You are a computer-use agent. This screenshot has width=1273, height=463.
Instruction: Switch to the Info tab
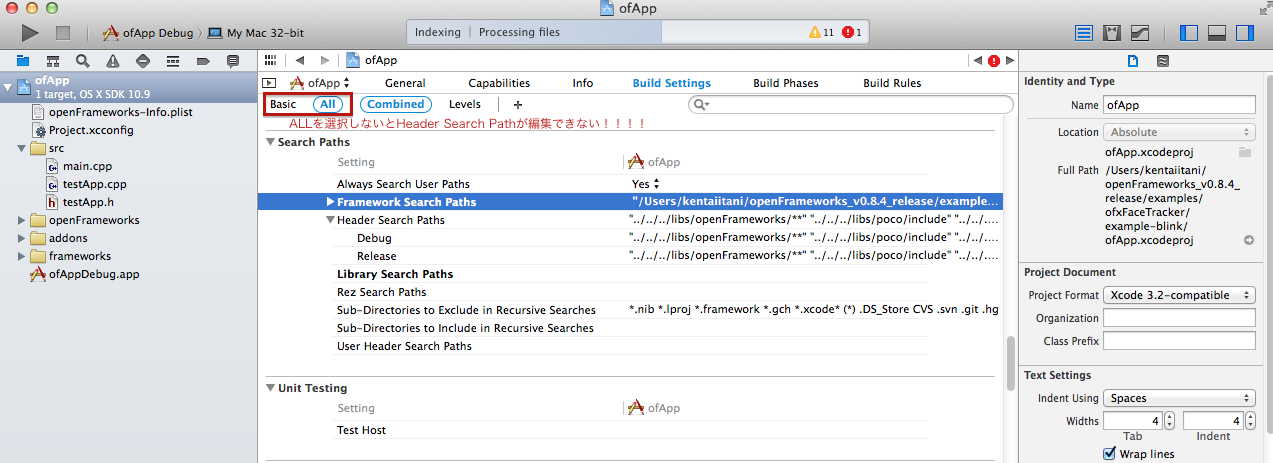(x=583, y=83)
